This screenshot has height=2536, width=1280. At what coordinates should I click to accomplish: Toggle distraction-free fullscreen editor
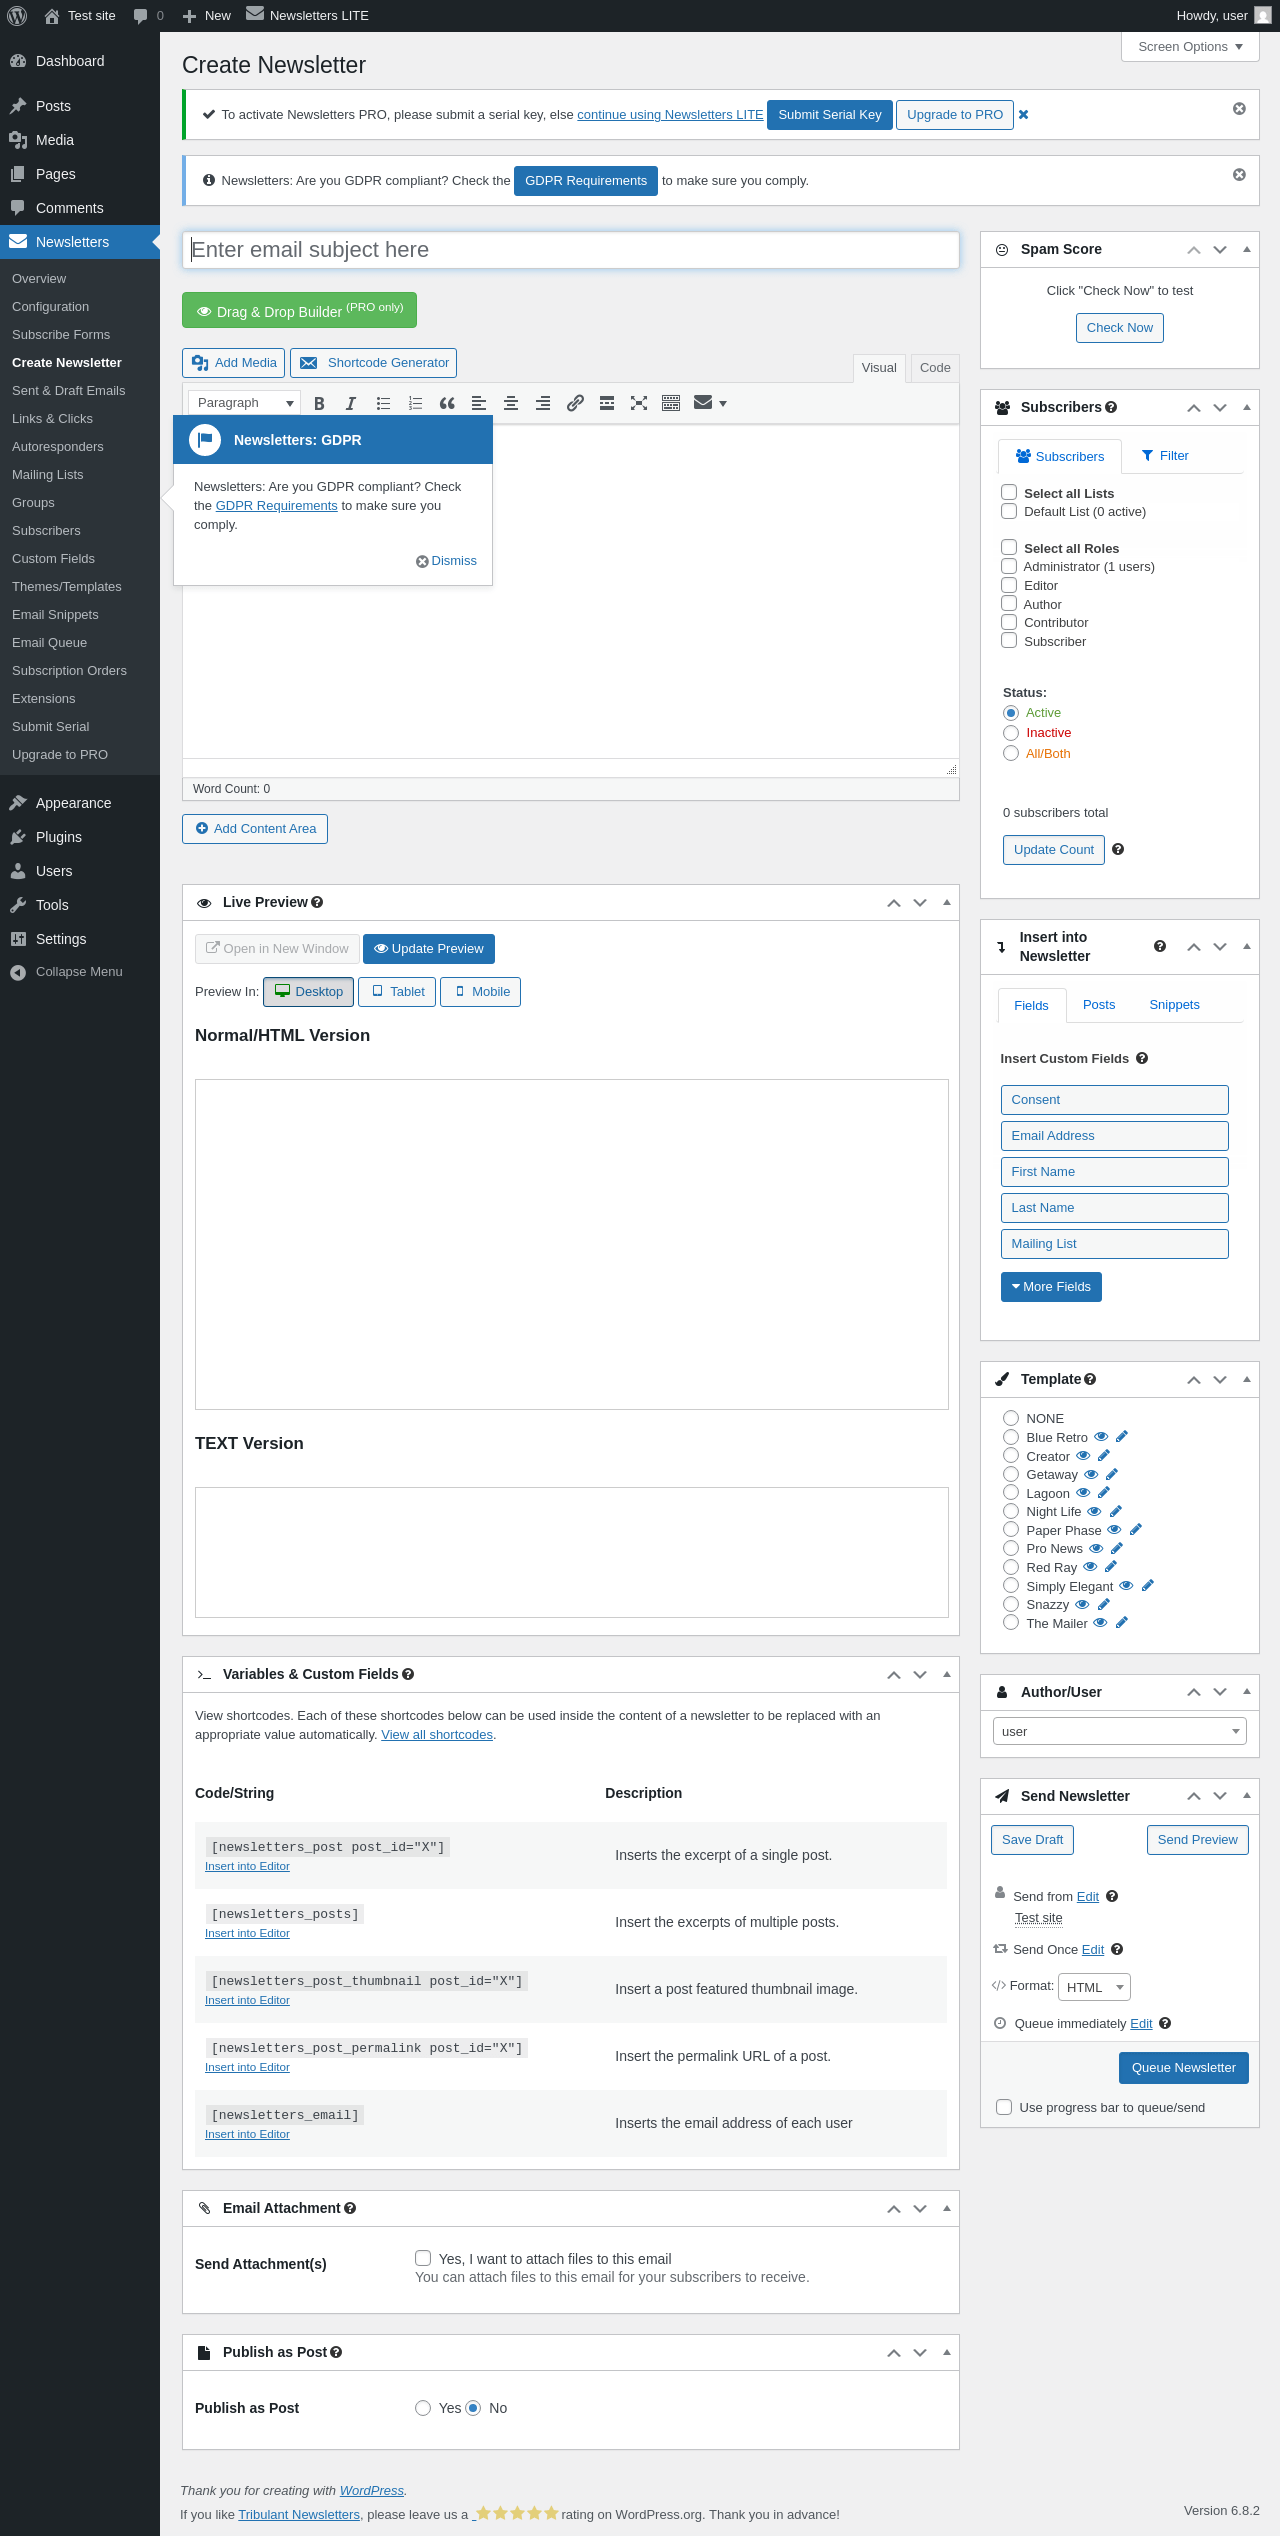(x=639, y=403)
